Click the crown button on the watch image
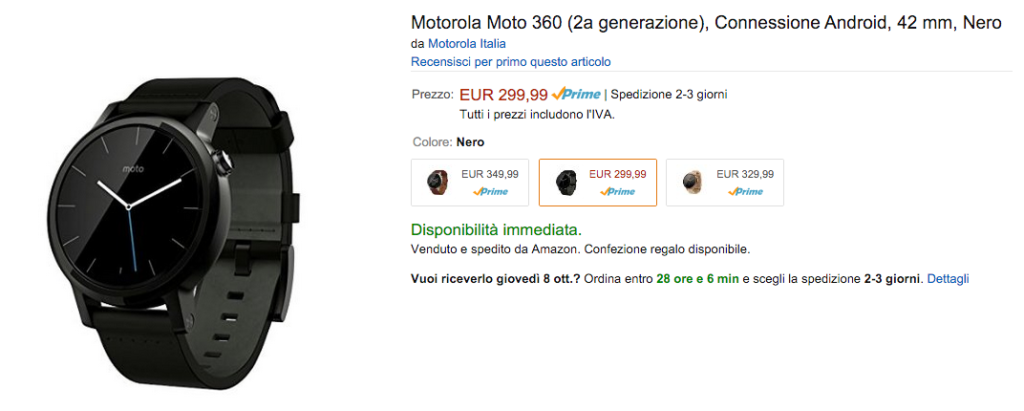 point(232,160)
